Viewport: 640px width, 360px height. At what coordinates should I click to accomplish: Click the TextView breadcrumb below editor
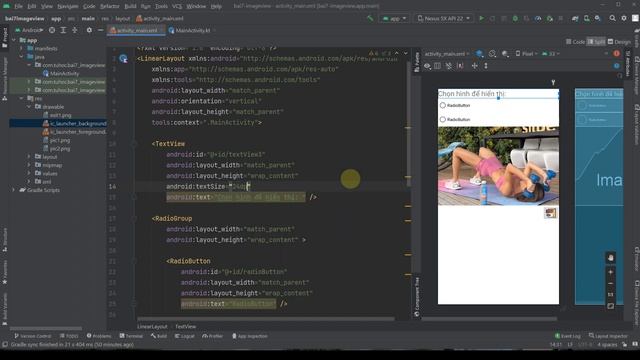[185, 327]
